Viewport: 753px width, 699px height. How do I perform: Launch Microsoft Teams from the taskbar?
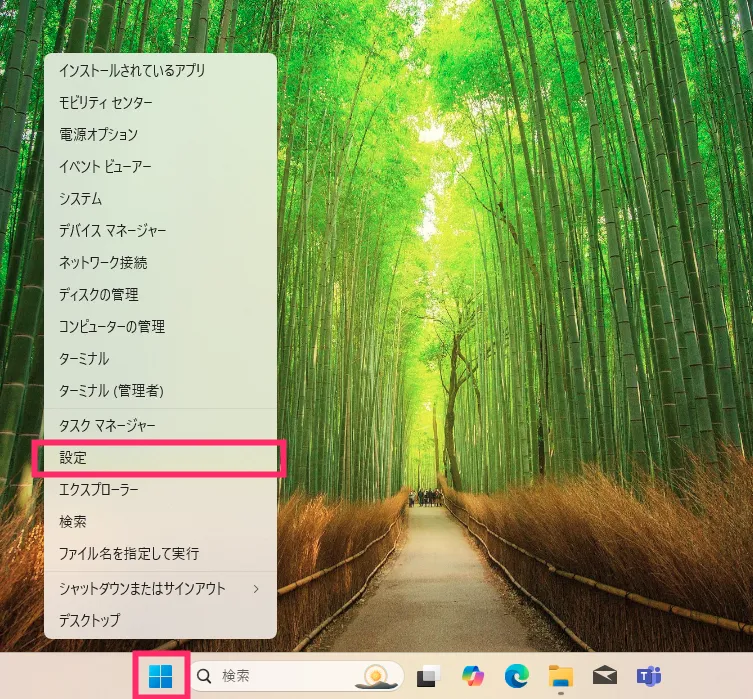649,676
